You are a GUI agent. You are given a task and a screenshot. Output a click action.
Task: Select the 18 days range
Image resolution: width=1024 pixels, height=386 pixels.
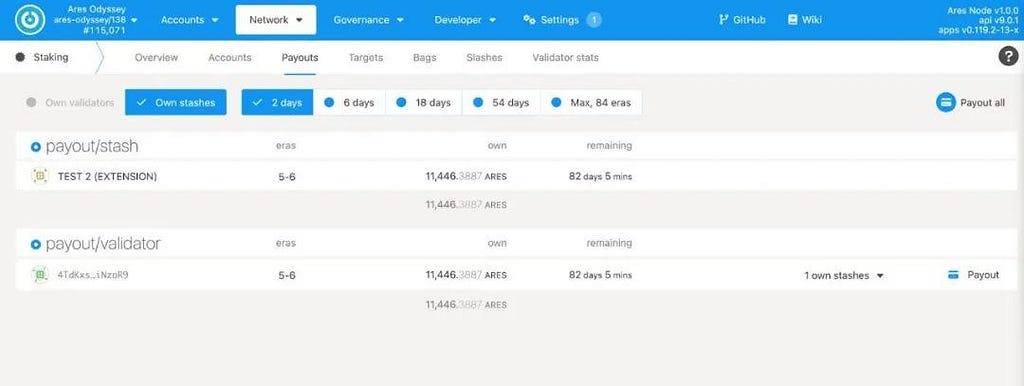tap(424, 103)
